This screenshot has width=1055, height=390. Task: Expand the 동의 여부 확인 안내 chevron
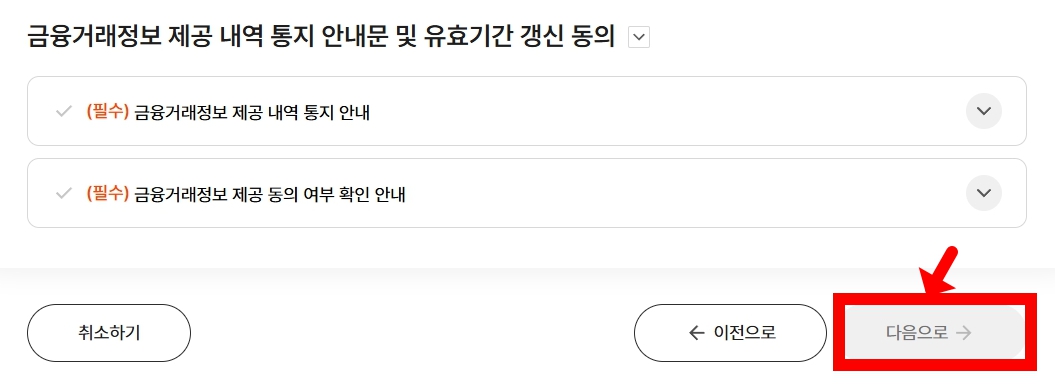pyautogui.click(x=984, y=193)
